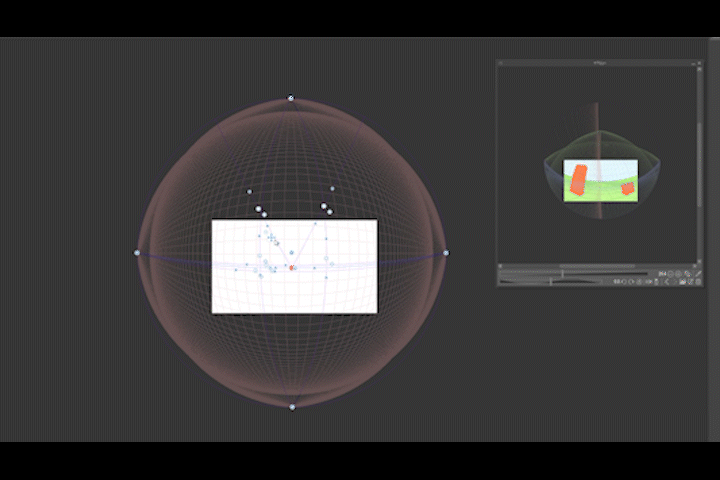Click the first icon right of the rotation slider
Viewport: 720px width, 480px height.
point(616,282)
